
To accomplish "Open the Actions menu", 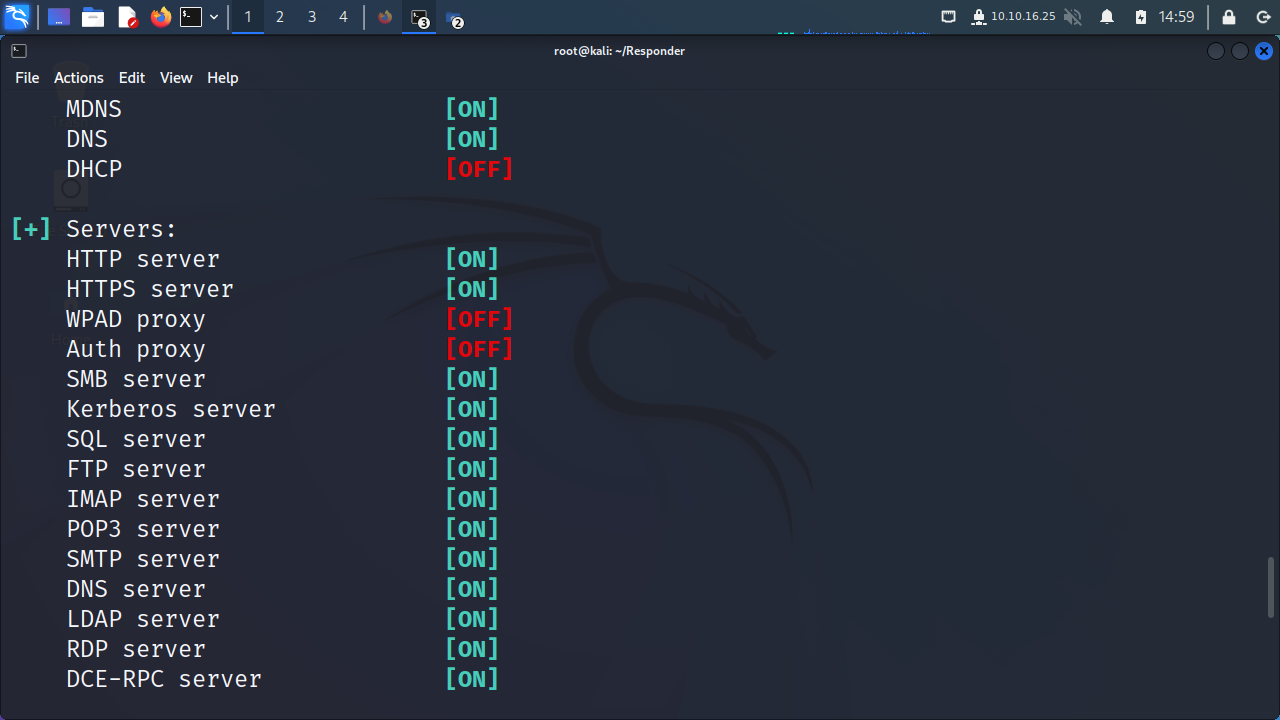I will [79, 78].
